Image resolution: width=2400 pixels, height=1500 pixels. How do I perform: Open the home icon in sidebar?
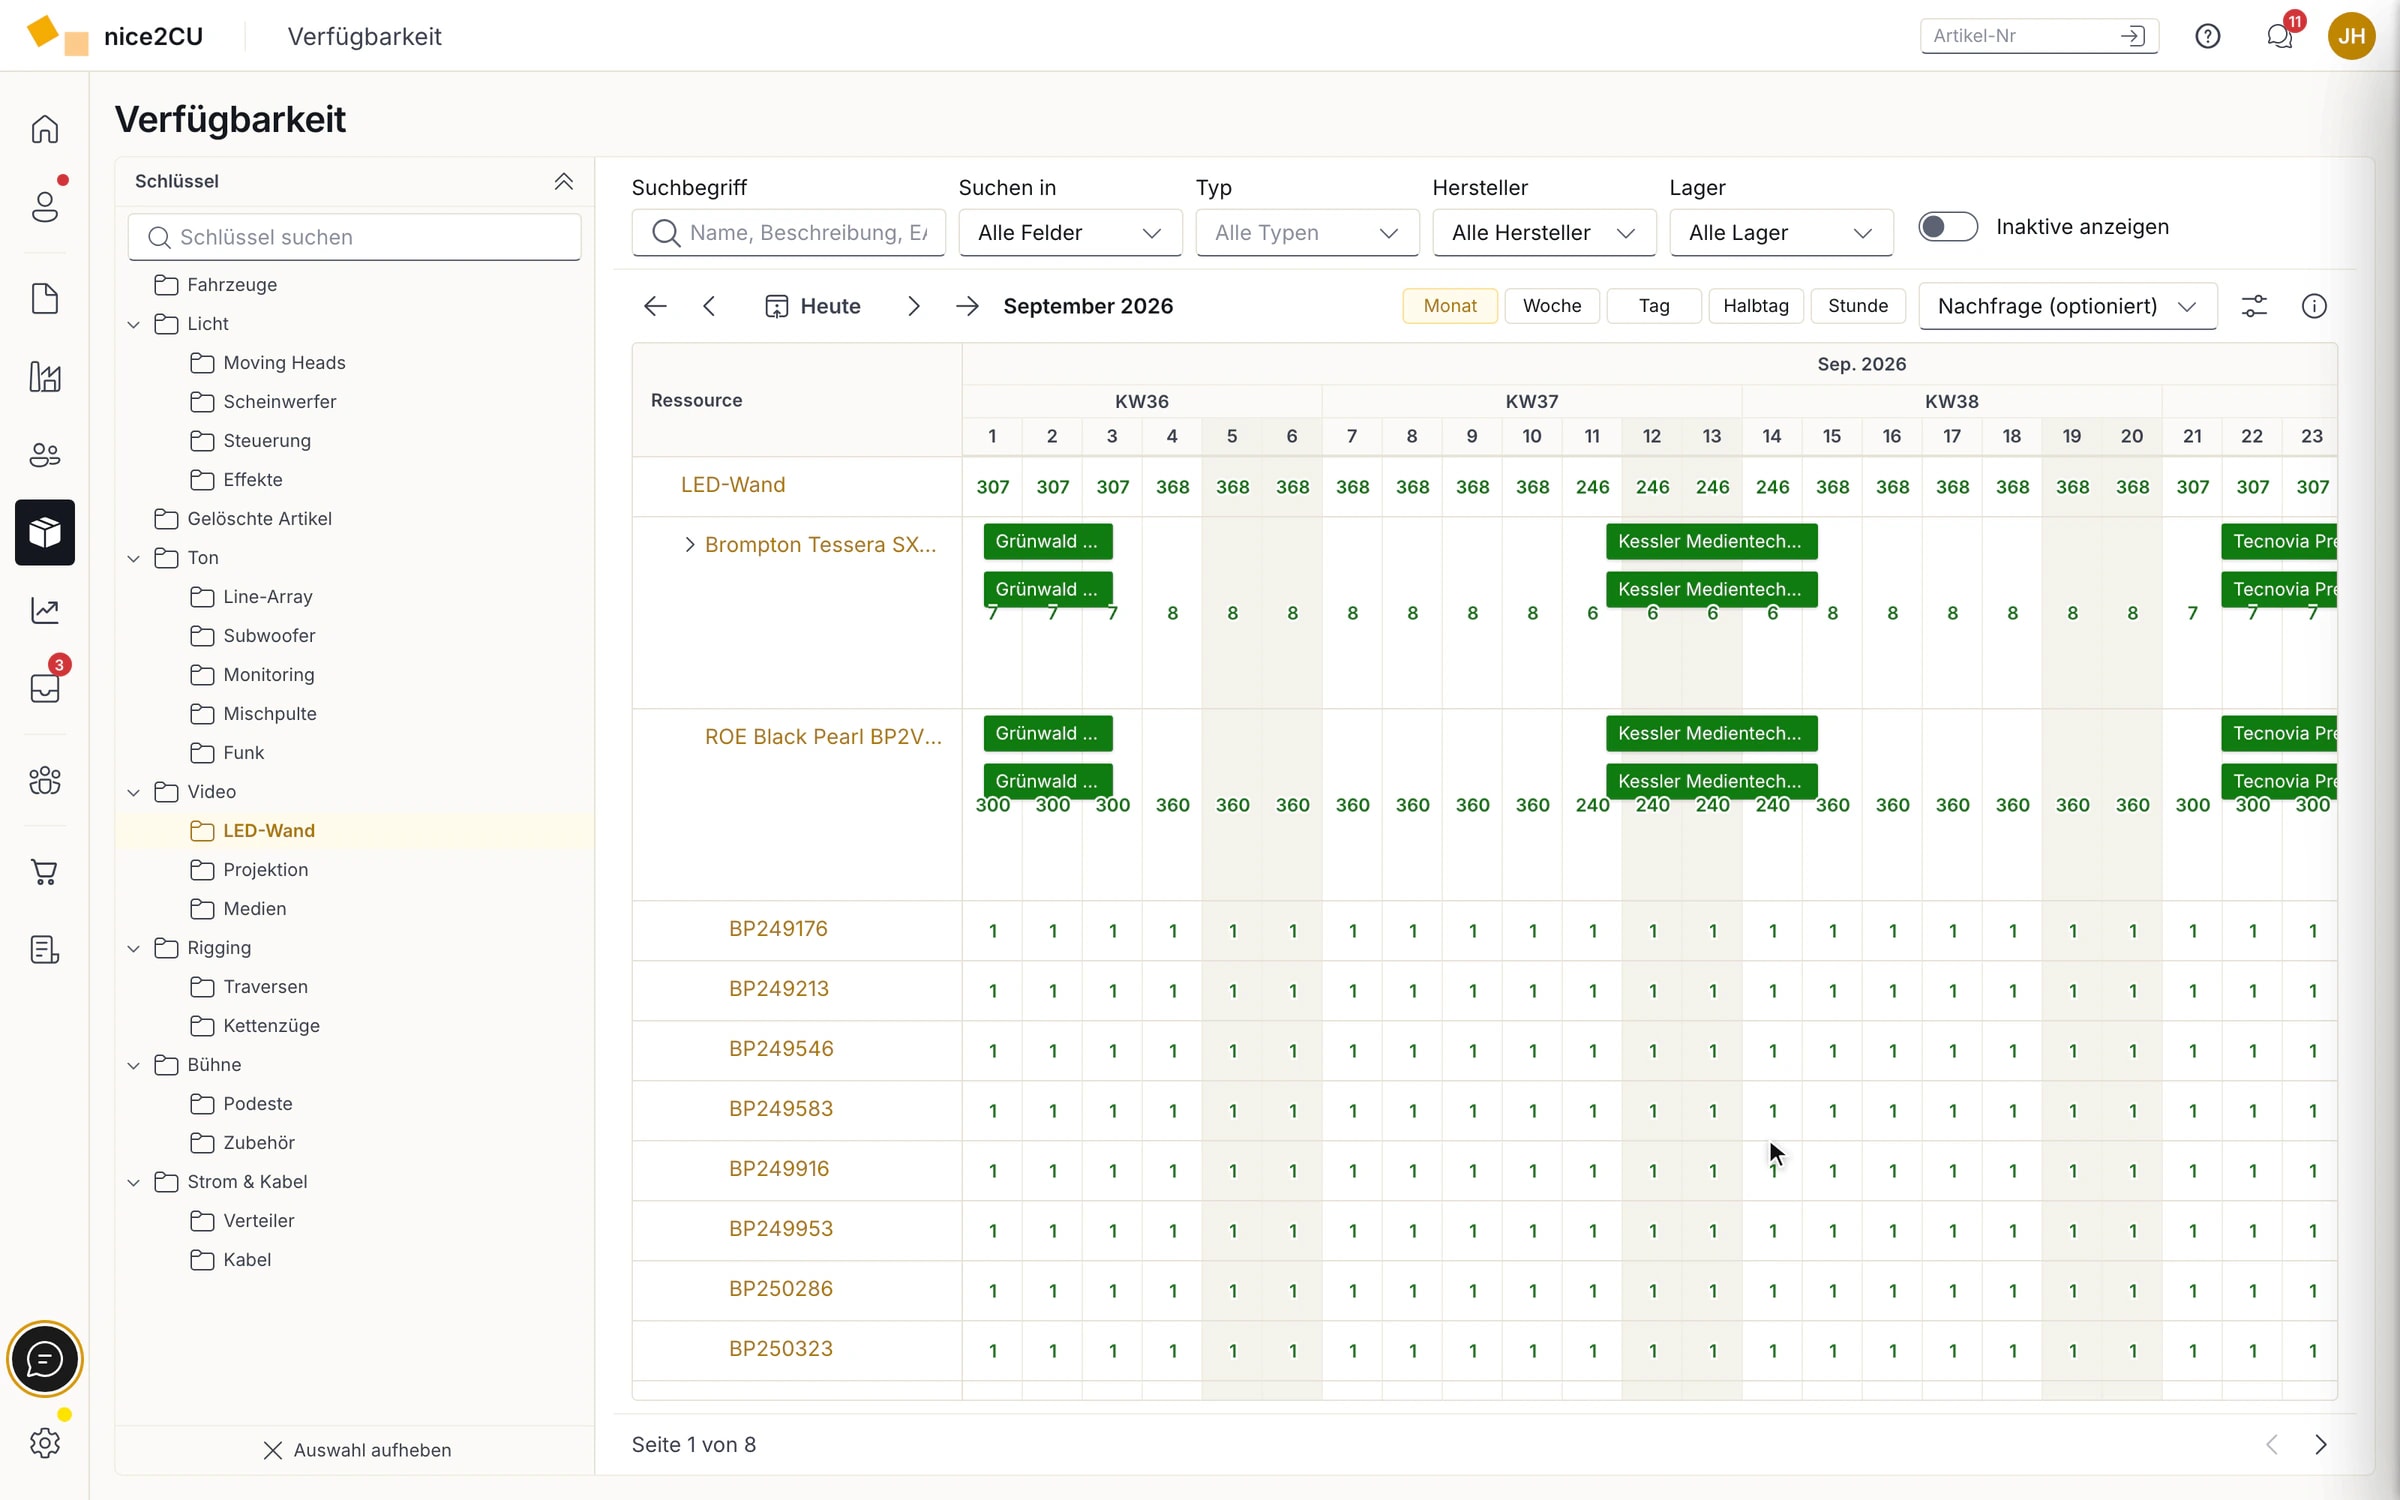coord(45,129)
